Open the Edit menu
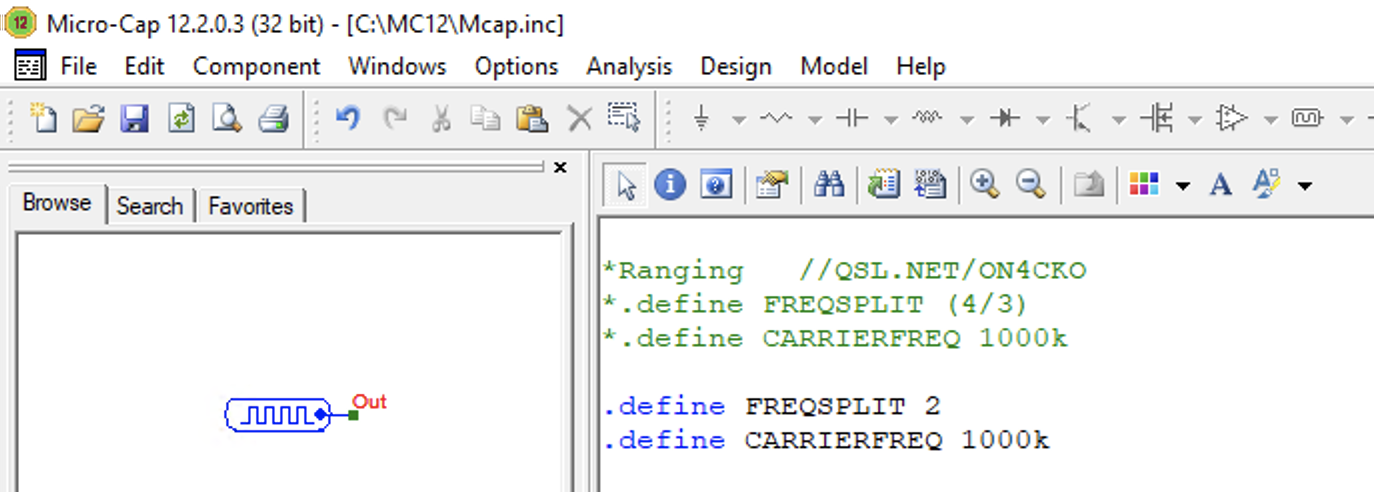This screenshot has height=492, width=1374. tap(144, 66)
